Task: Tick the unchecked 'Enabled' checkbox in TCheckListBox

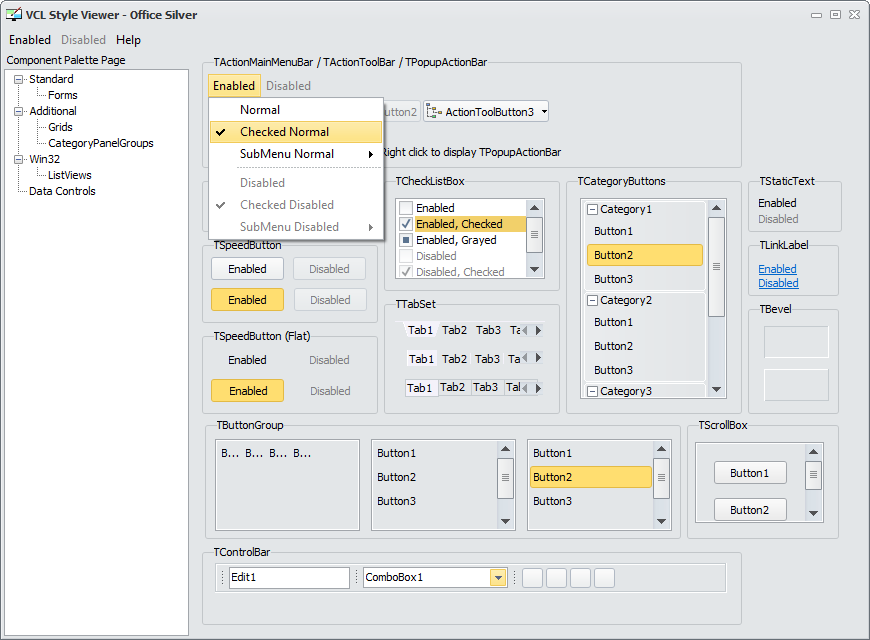Action: point(406,208)
